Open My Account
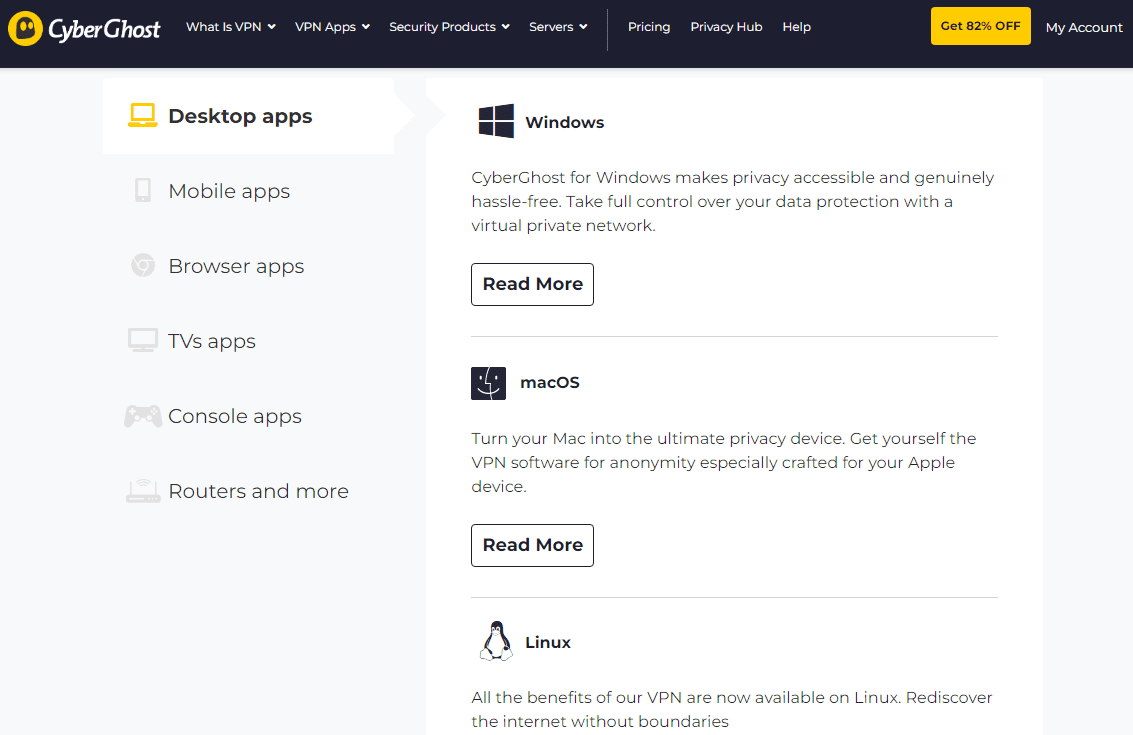 [x=1084, y=27]
